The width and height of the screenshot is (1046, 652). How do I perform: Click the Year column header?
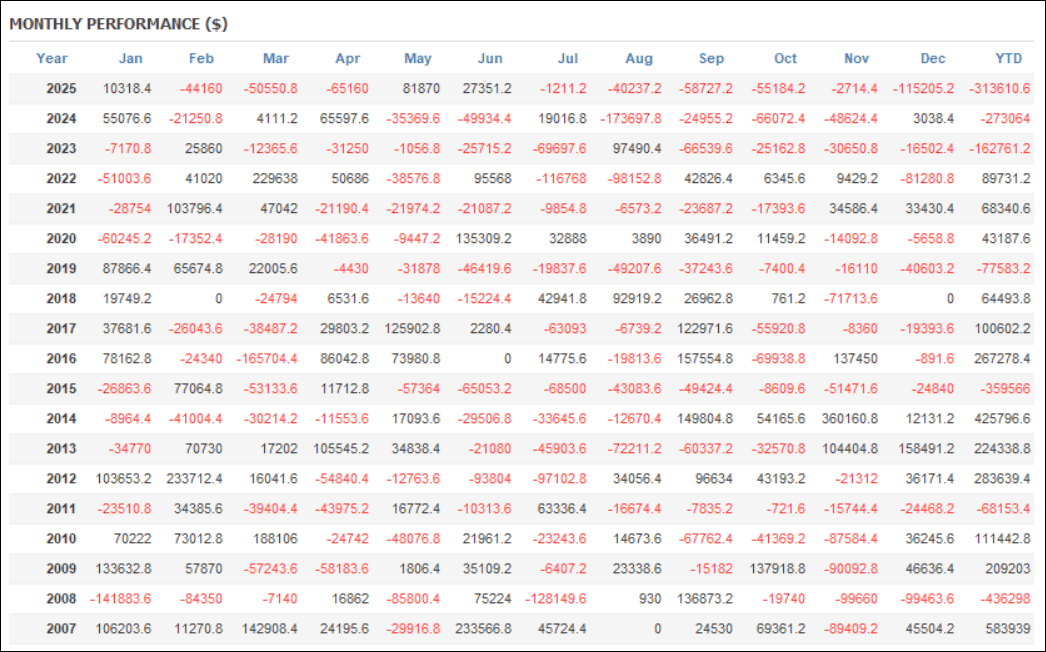52,58
